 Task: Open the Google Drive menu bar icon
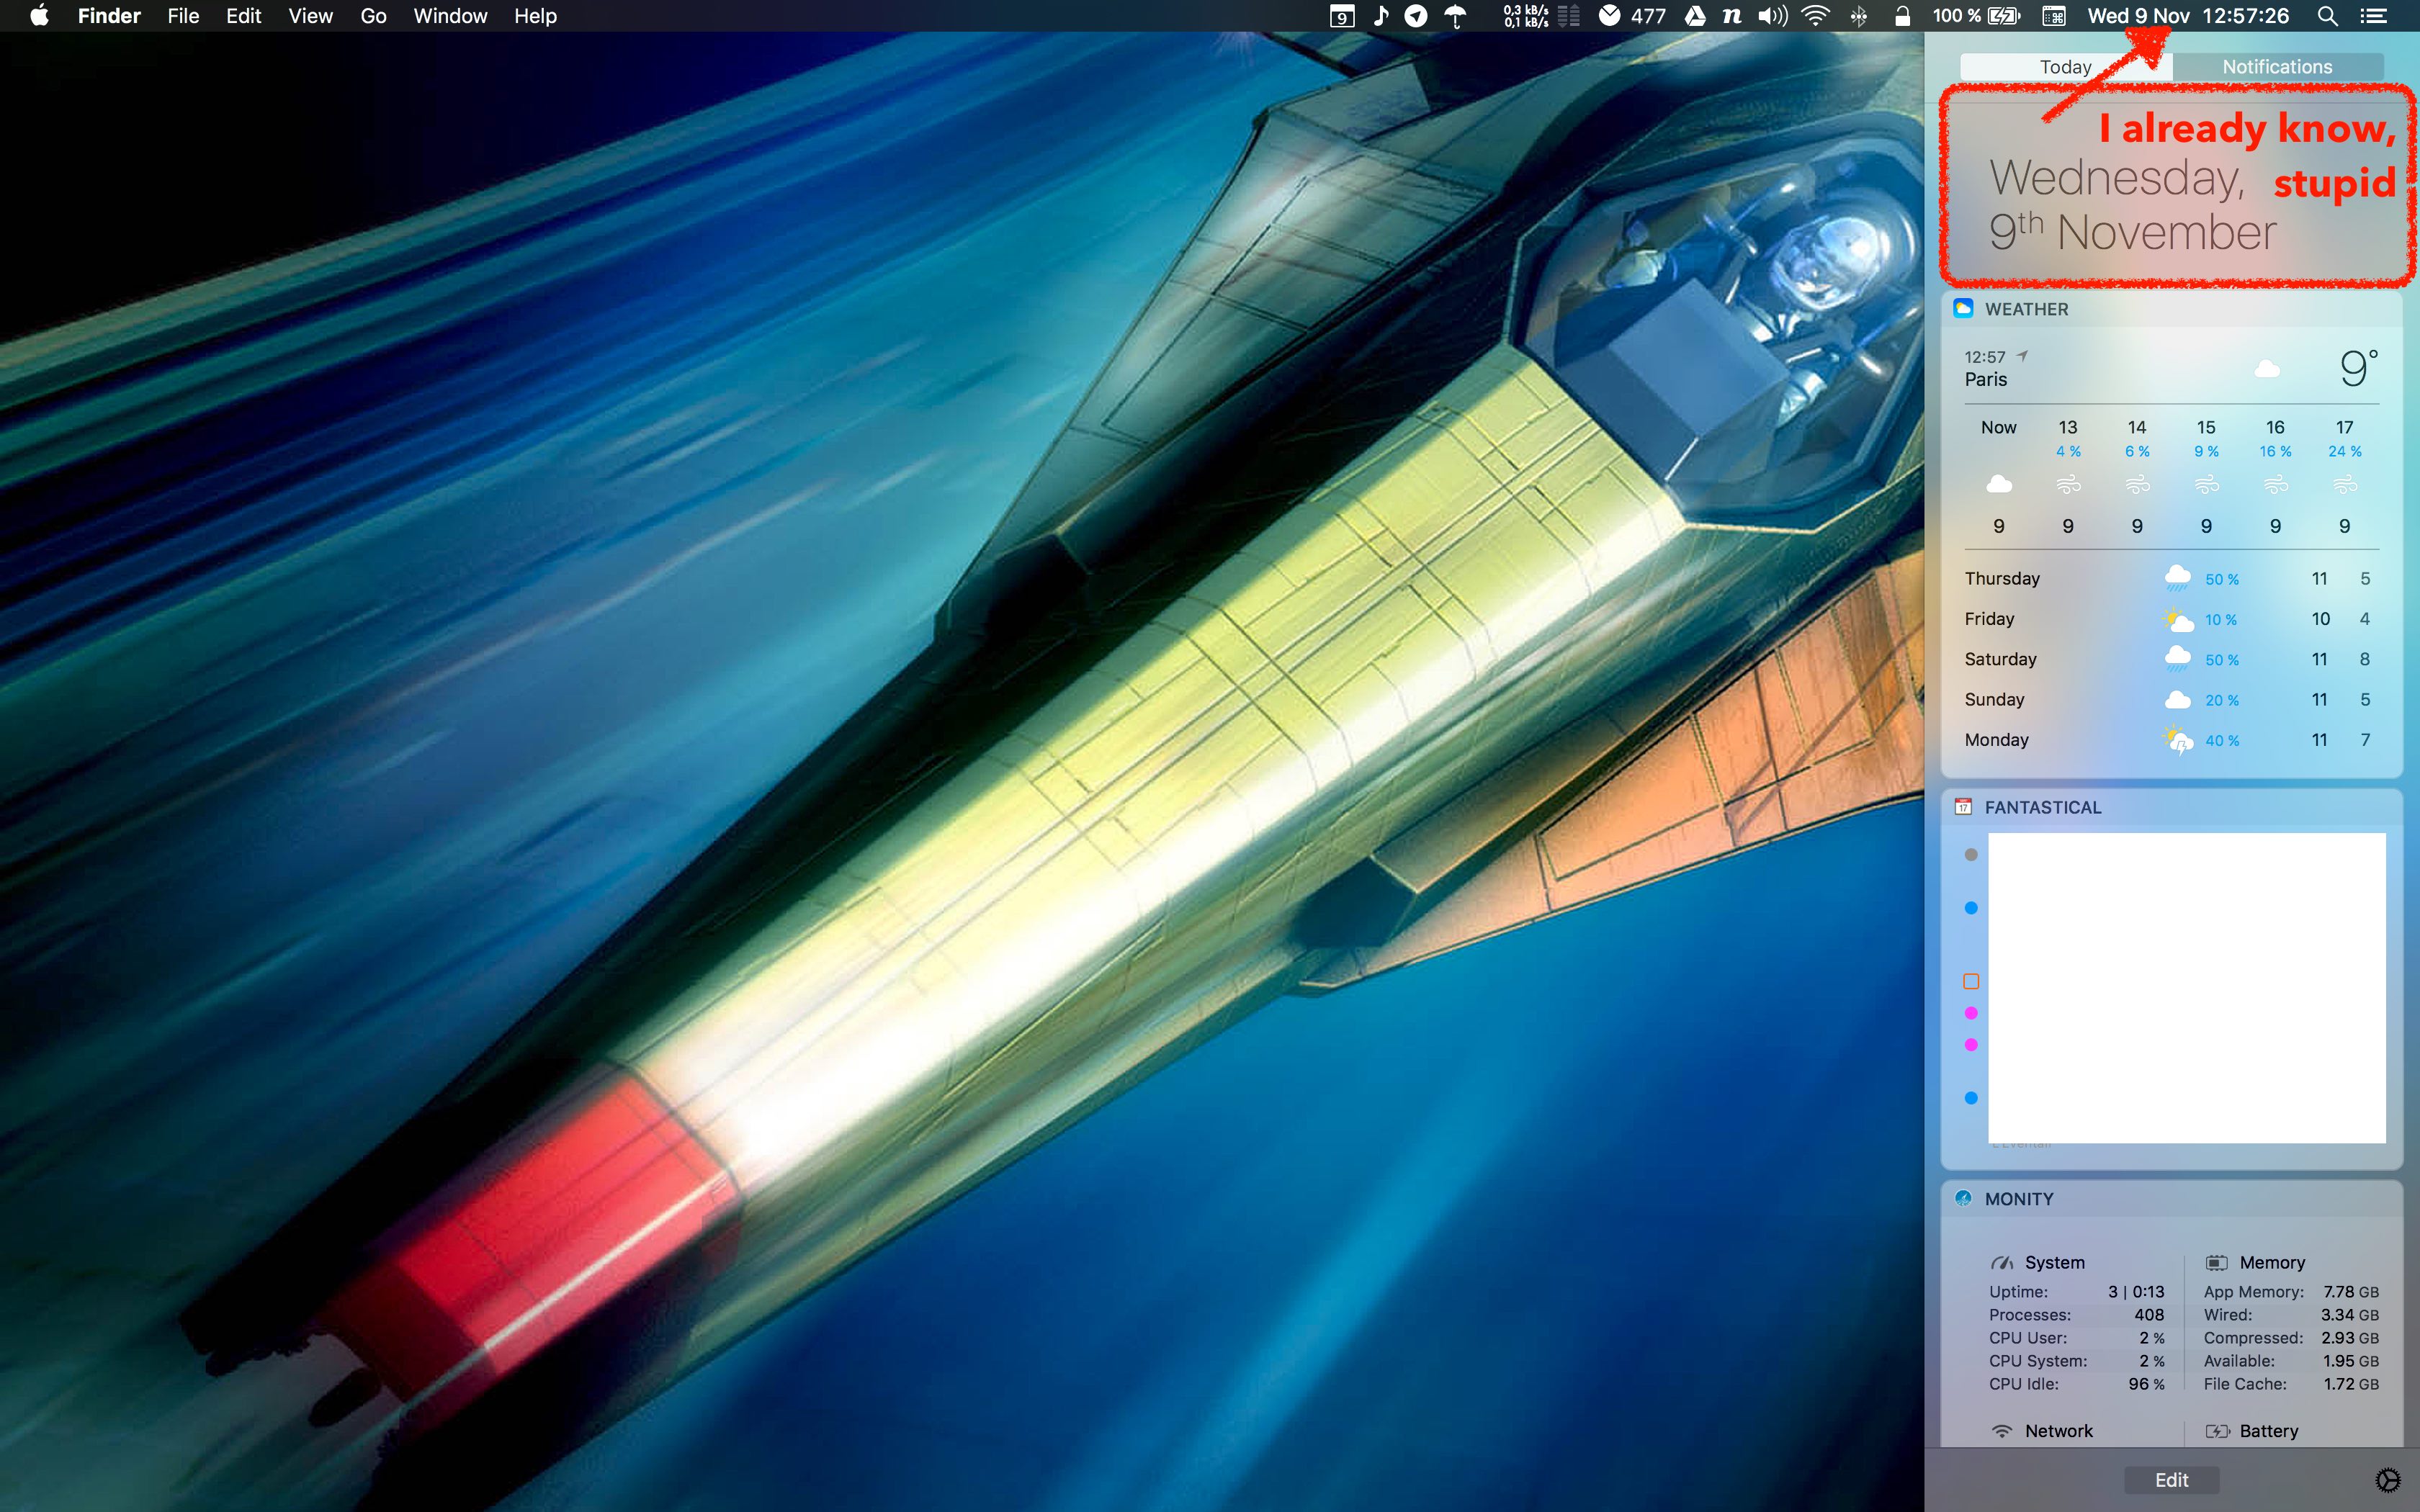(x=1695, y=16)
